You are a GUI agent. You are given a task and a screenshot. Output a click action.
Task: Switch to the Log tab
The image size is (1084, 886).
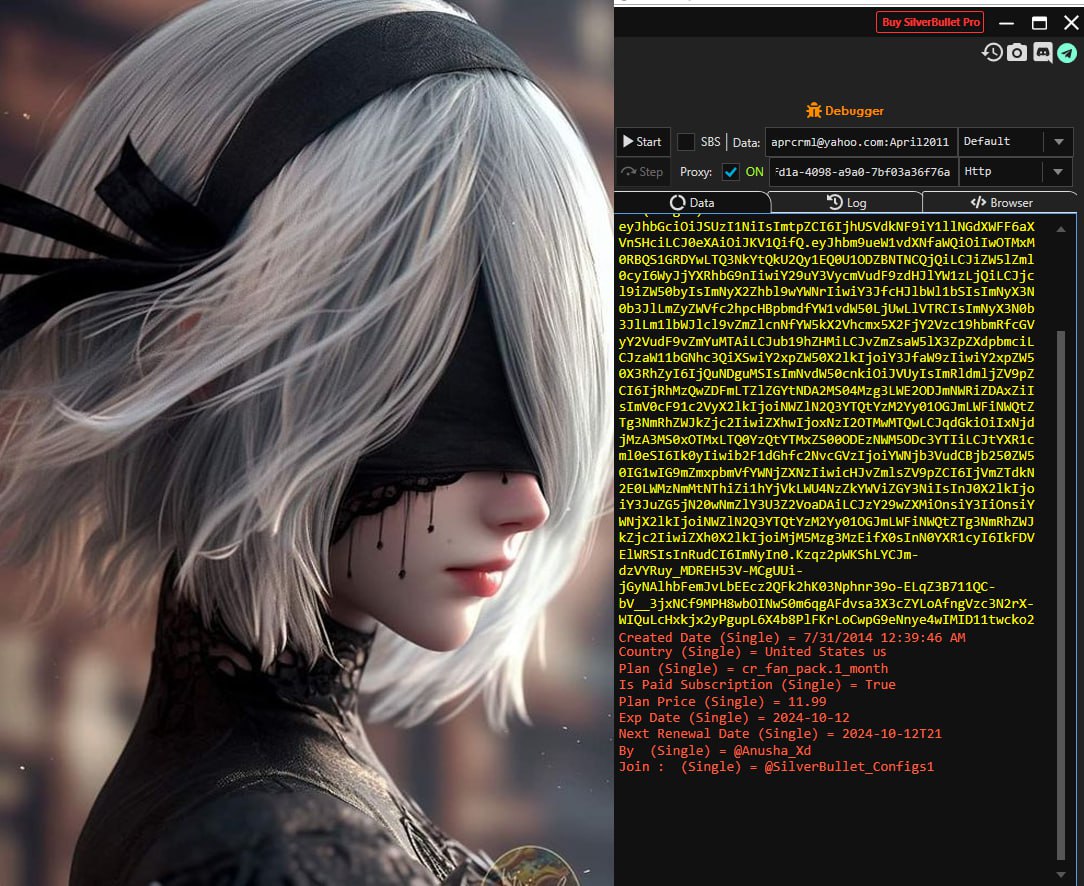coord(846,202)
